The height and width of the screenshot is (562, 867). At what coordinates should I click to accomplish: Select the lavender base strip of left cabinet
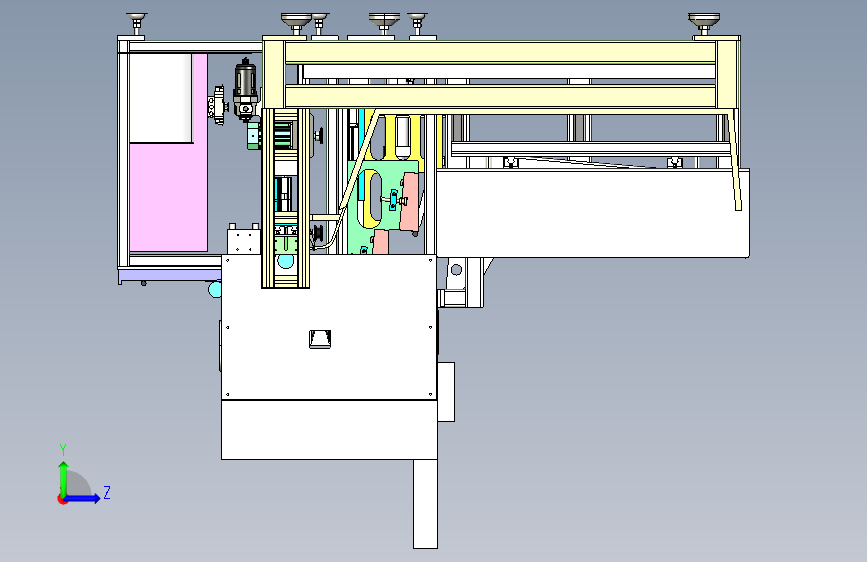(x=170, y=274)
